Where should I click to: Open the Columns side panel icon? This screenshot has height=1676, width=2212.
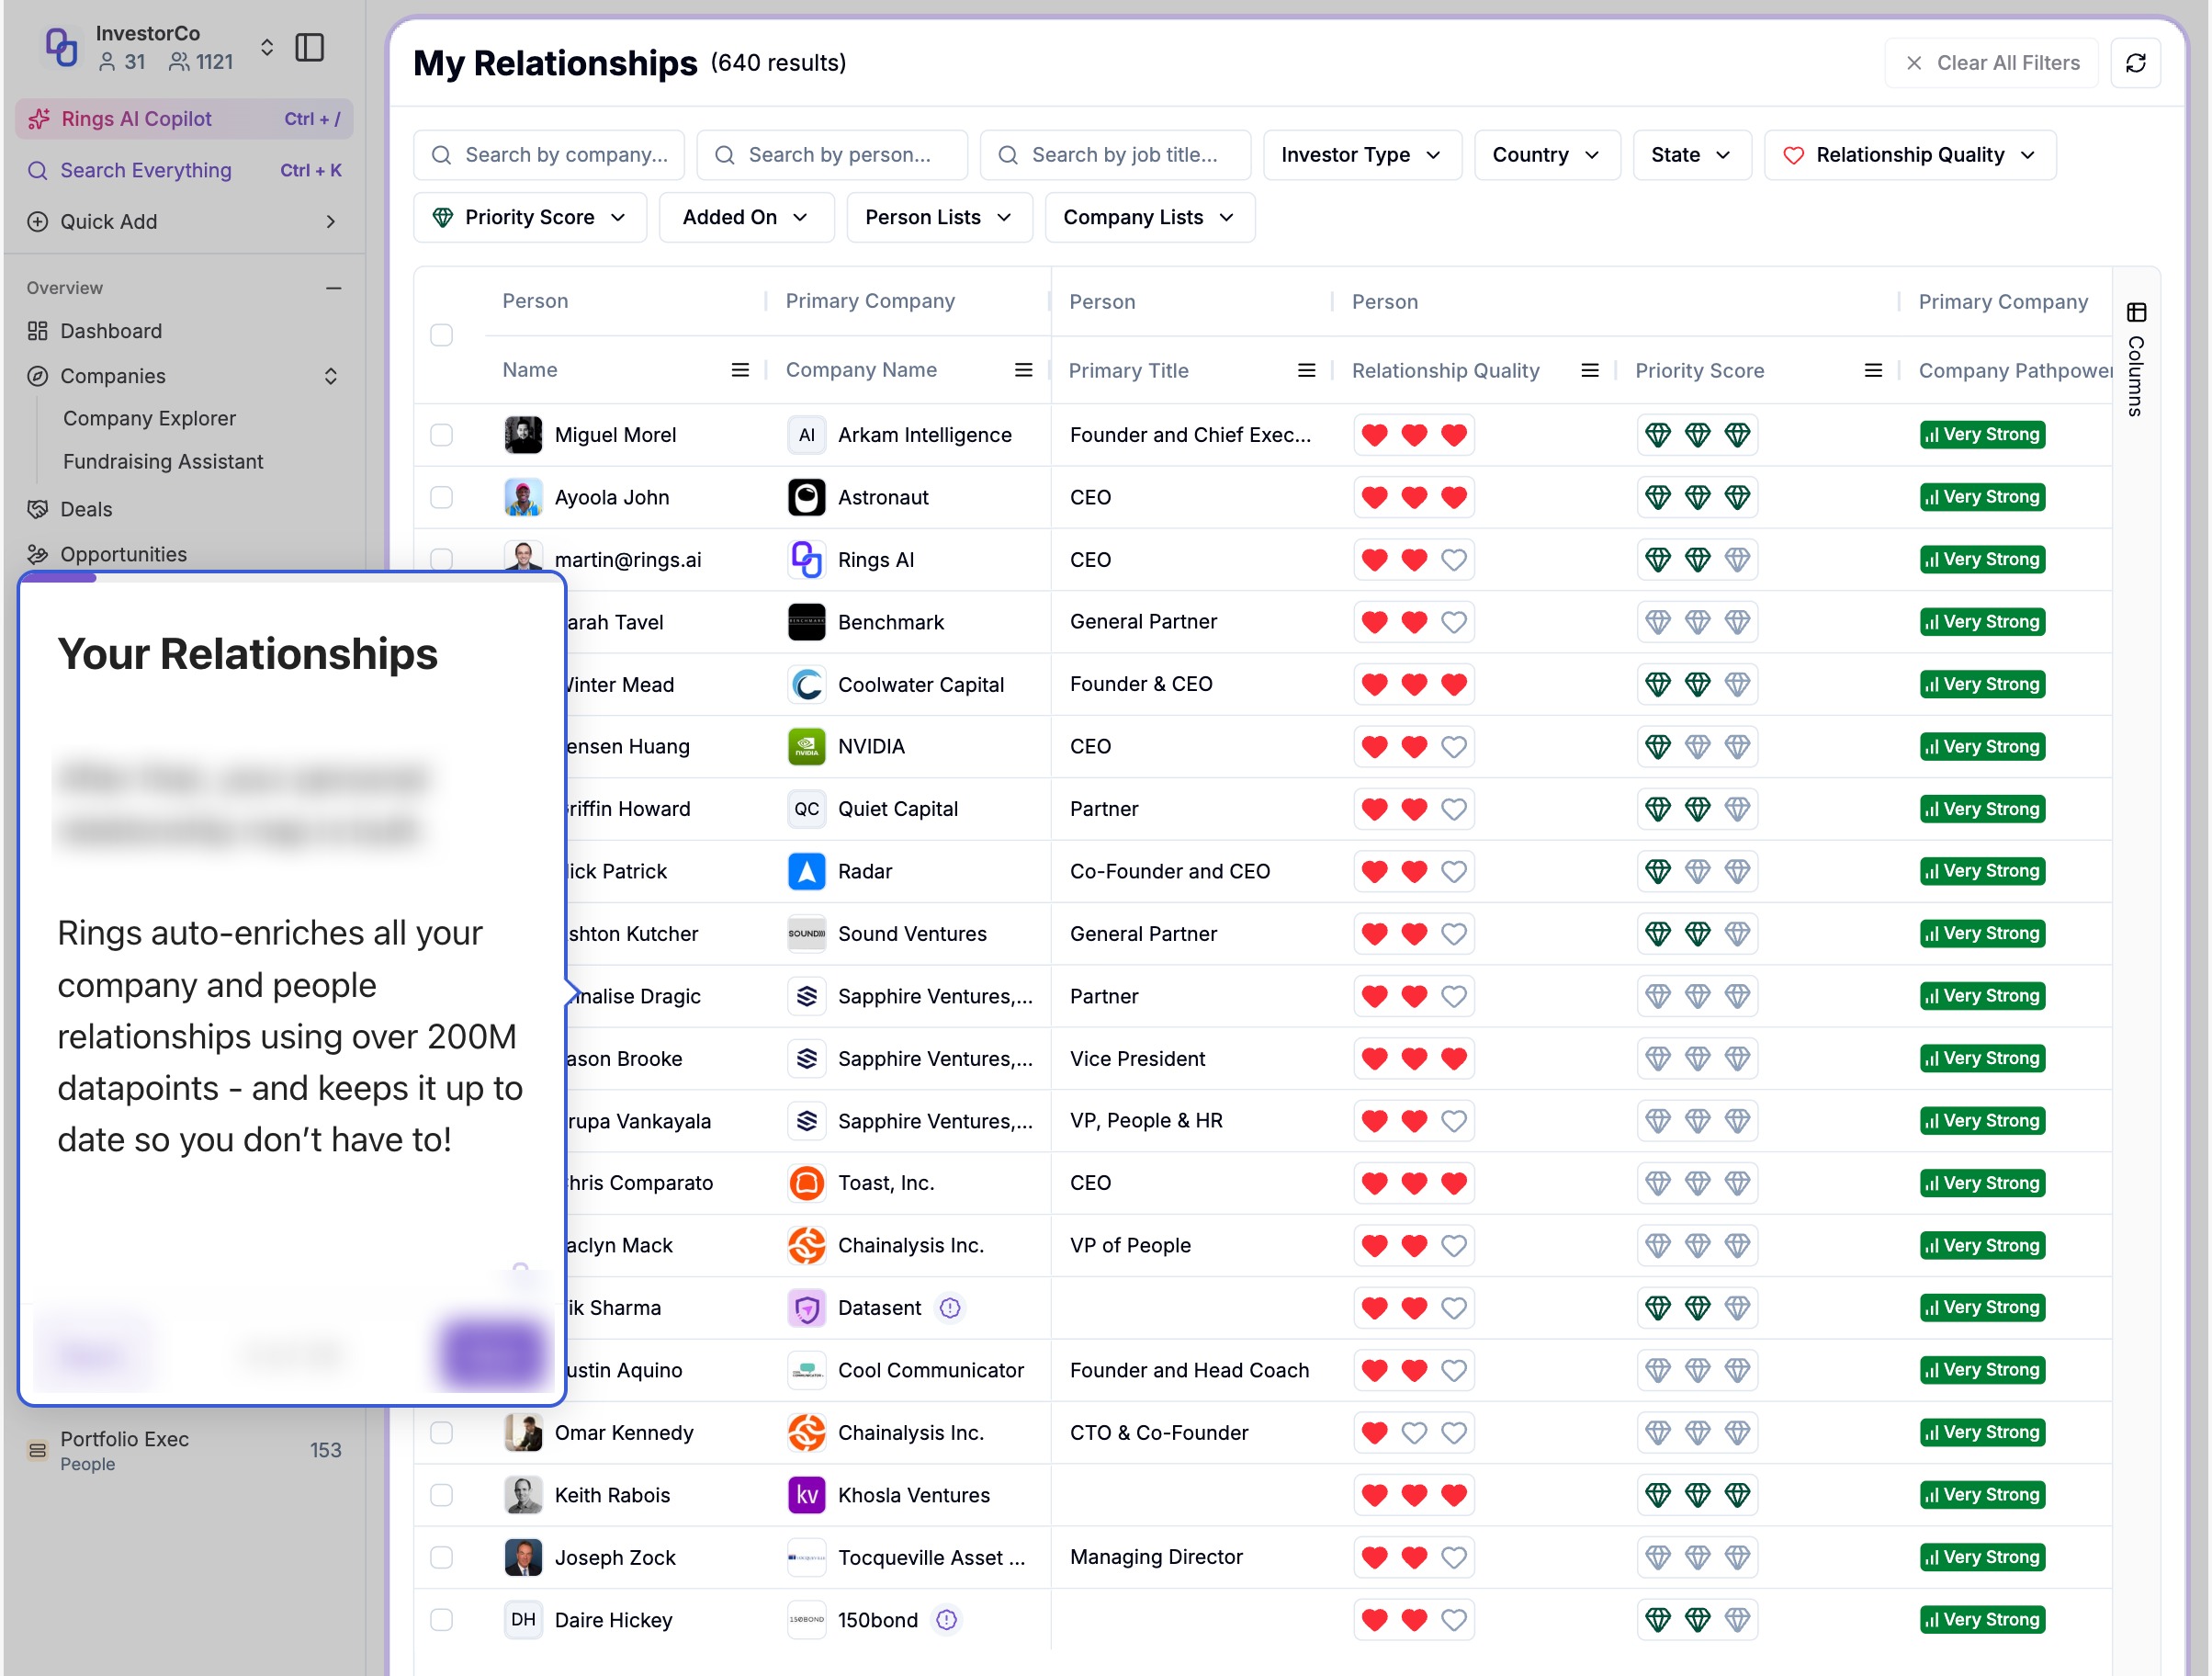2136,313
